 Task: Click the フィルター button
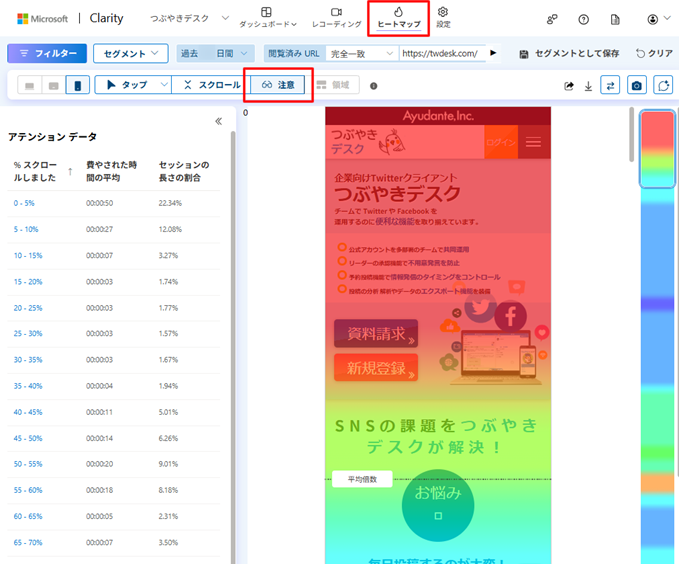coord(47,53)
